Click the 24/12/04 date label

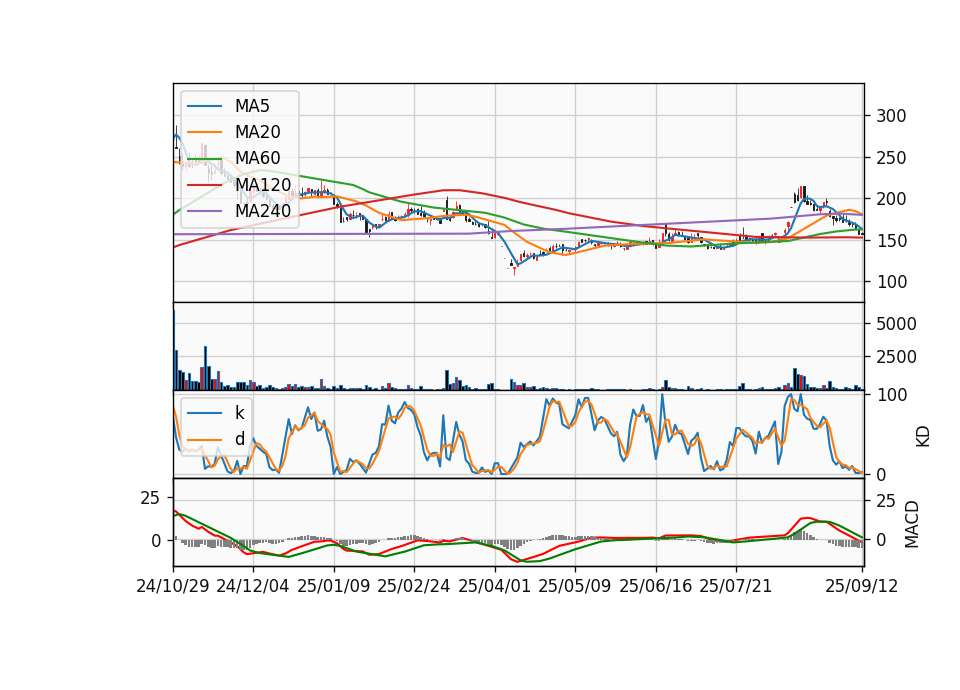(252, 586)
